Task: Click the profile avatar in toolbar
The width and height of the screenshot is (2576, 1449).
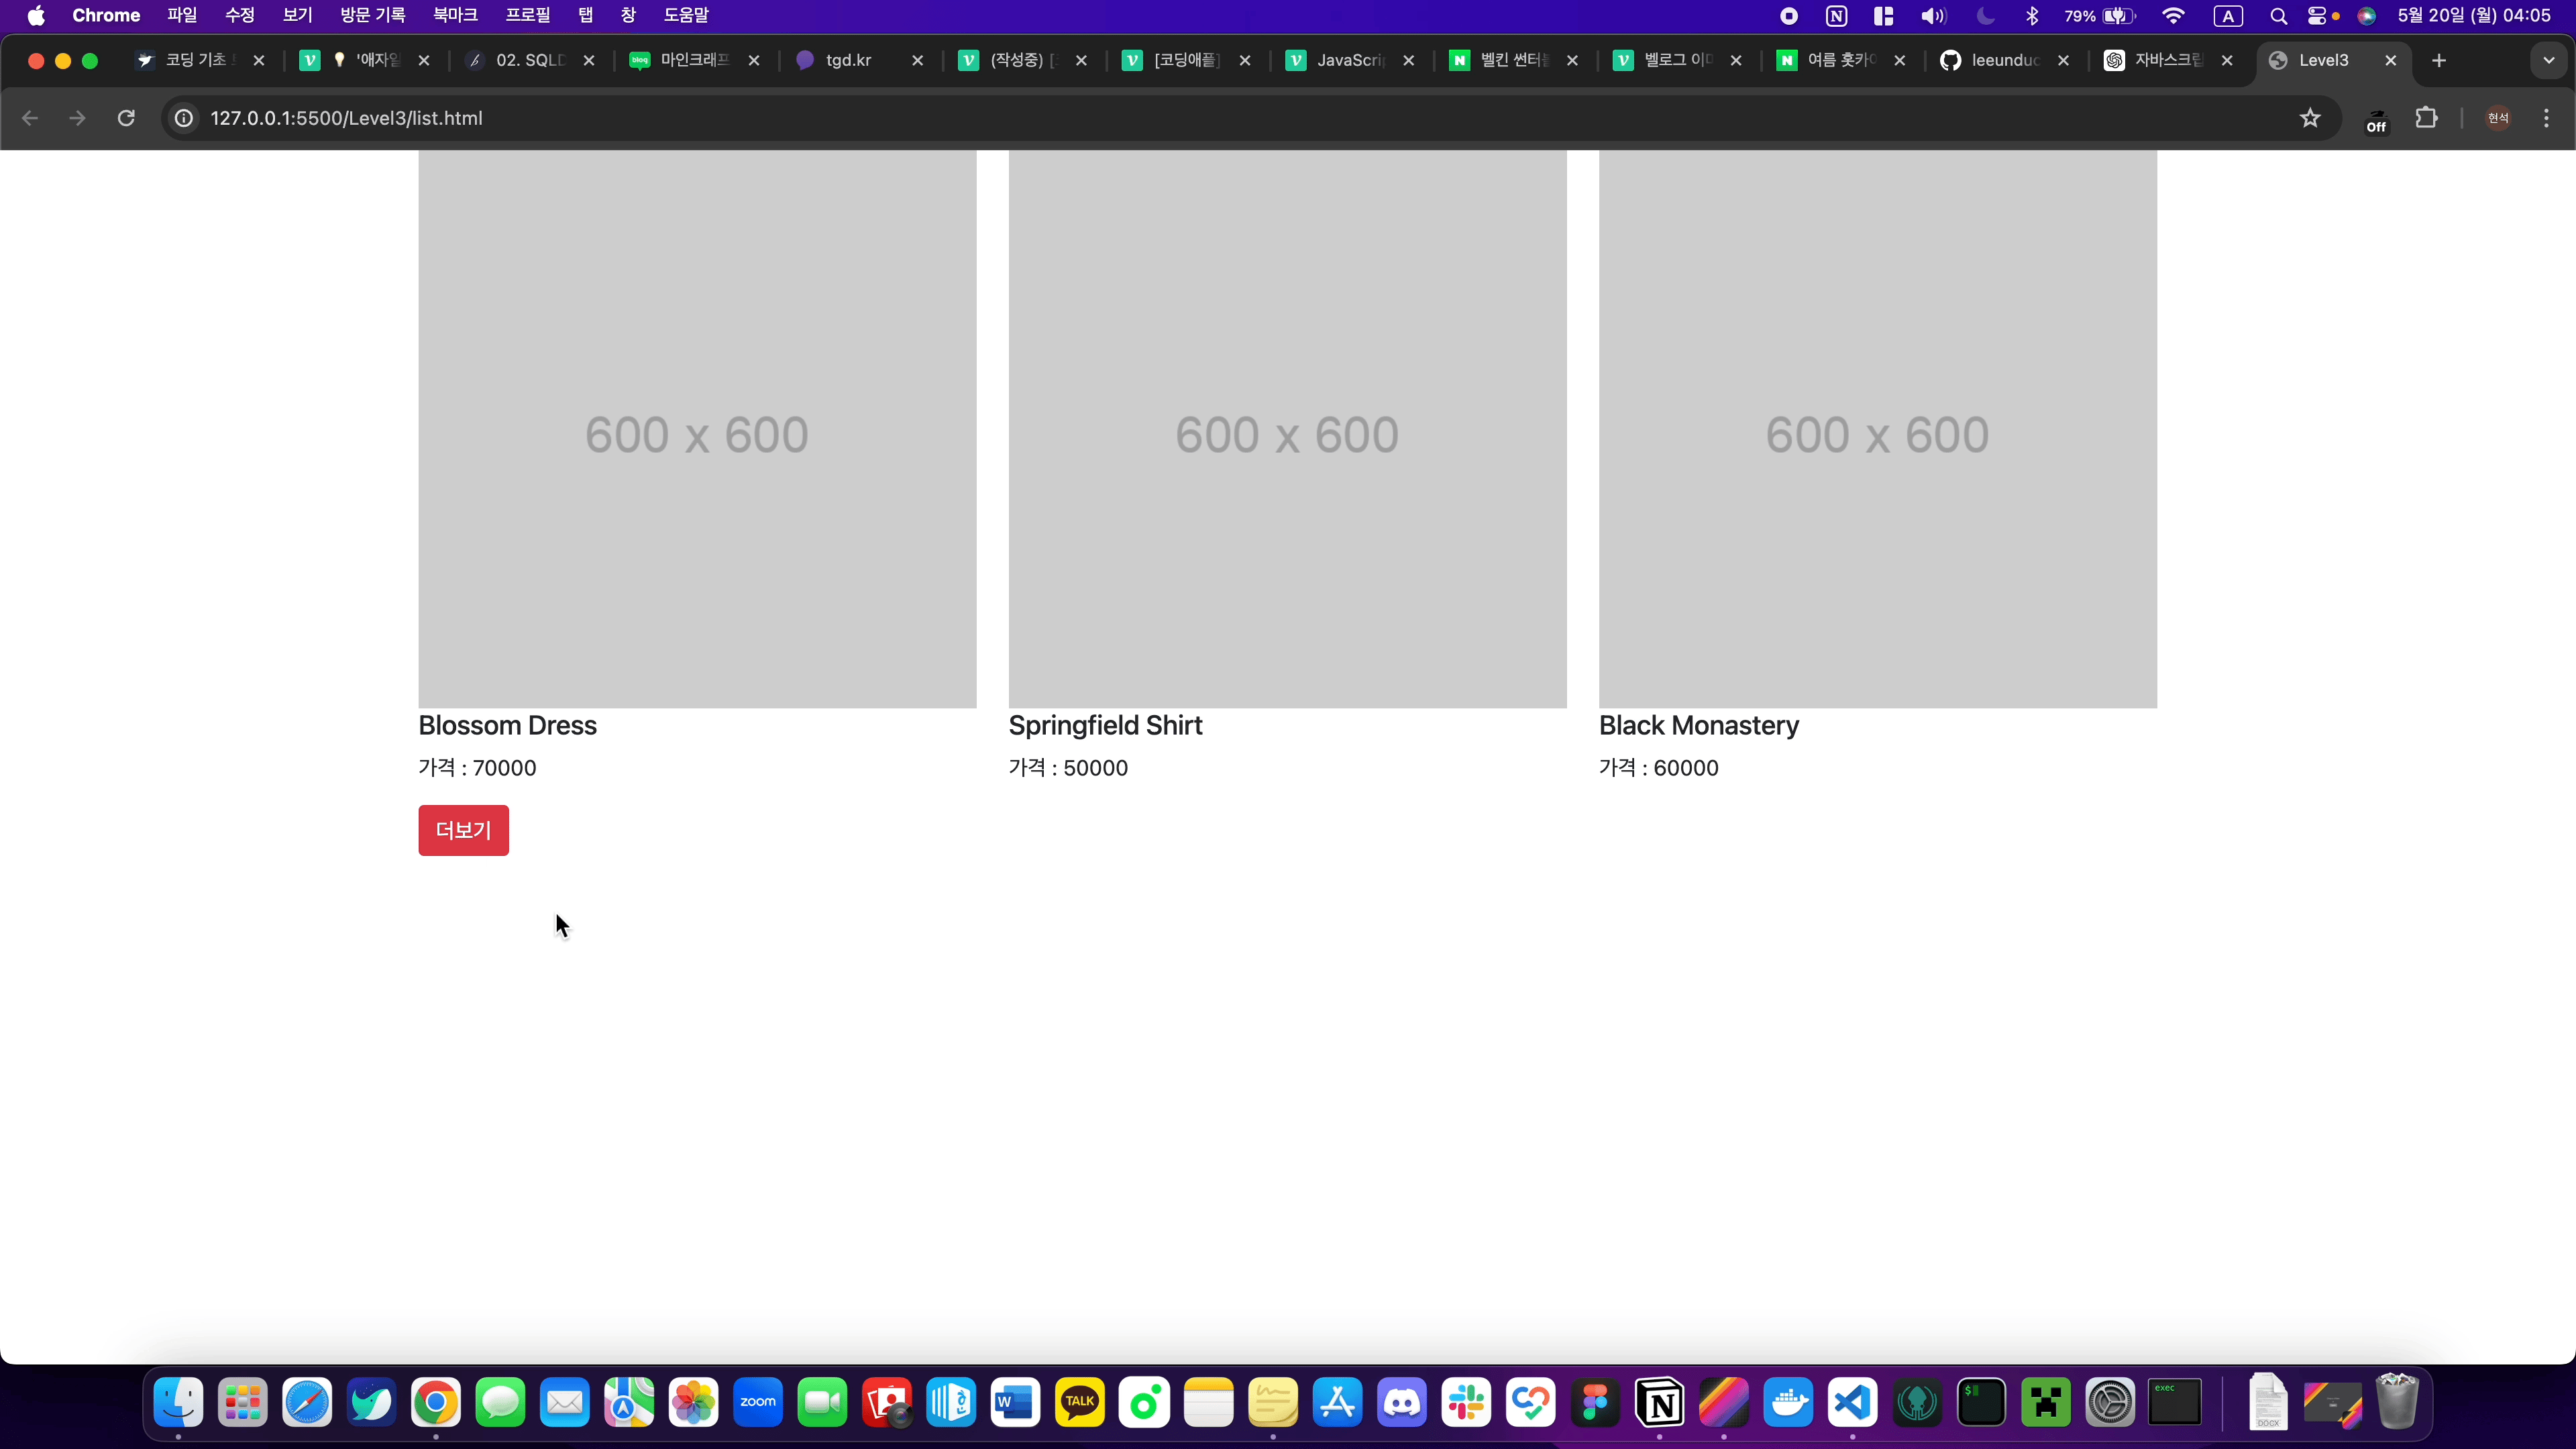Action: point(2498,118)
